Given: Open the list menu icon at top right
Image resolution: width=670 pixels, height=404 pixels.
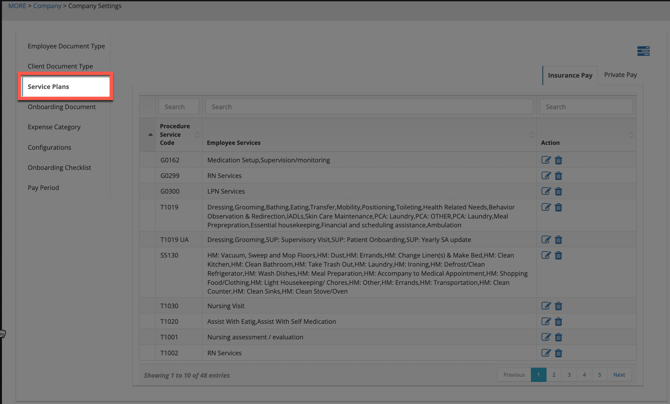Looking at the screenshot, I should (643, 51).
